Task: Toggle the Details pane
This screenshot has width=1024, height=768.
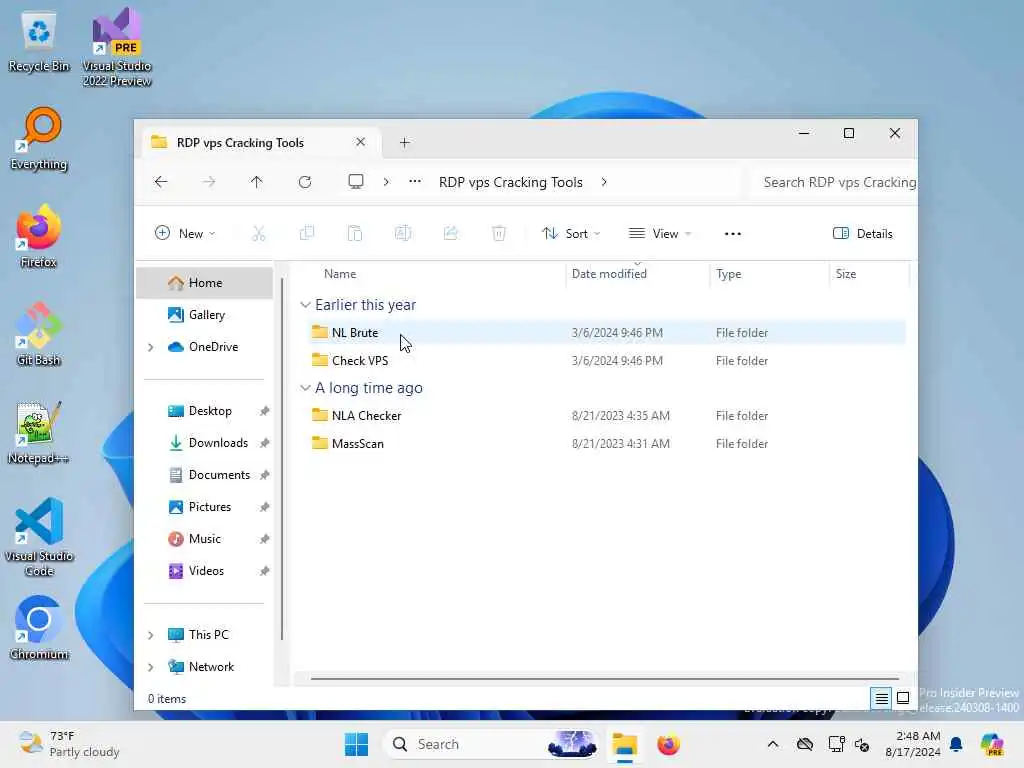Action: (x=863, y=234)
